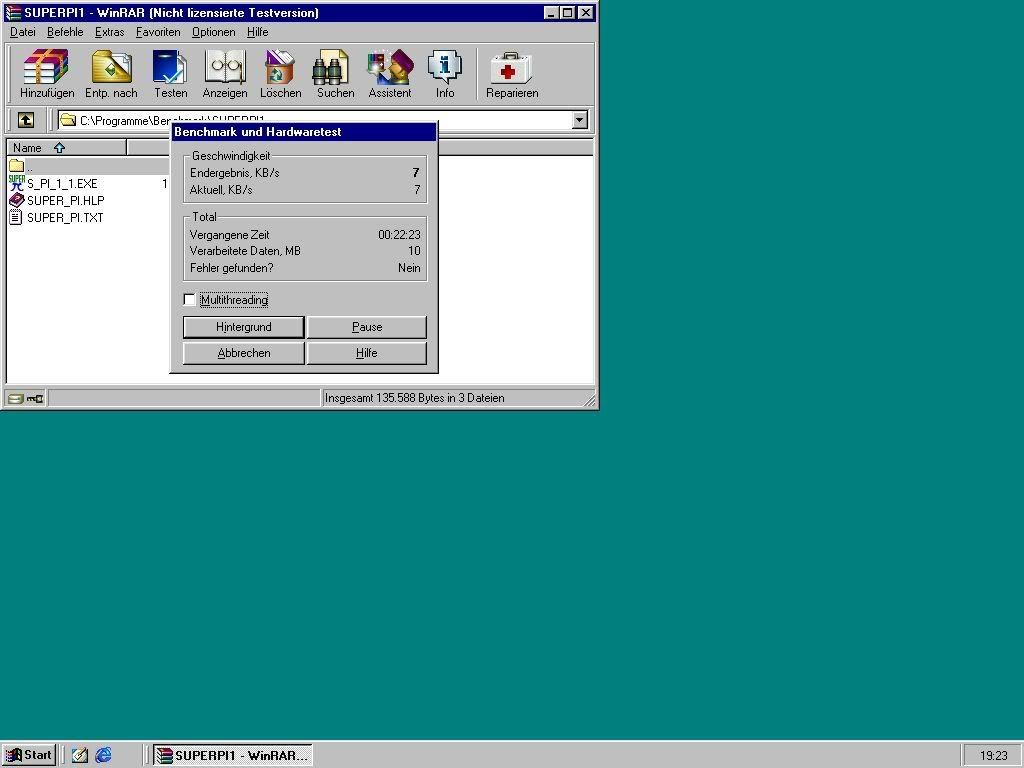Click the Hinzufügen toolbar icon
The height and width of the screenshot is (768, 1024).
click(46, 67)
